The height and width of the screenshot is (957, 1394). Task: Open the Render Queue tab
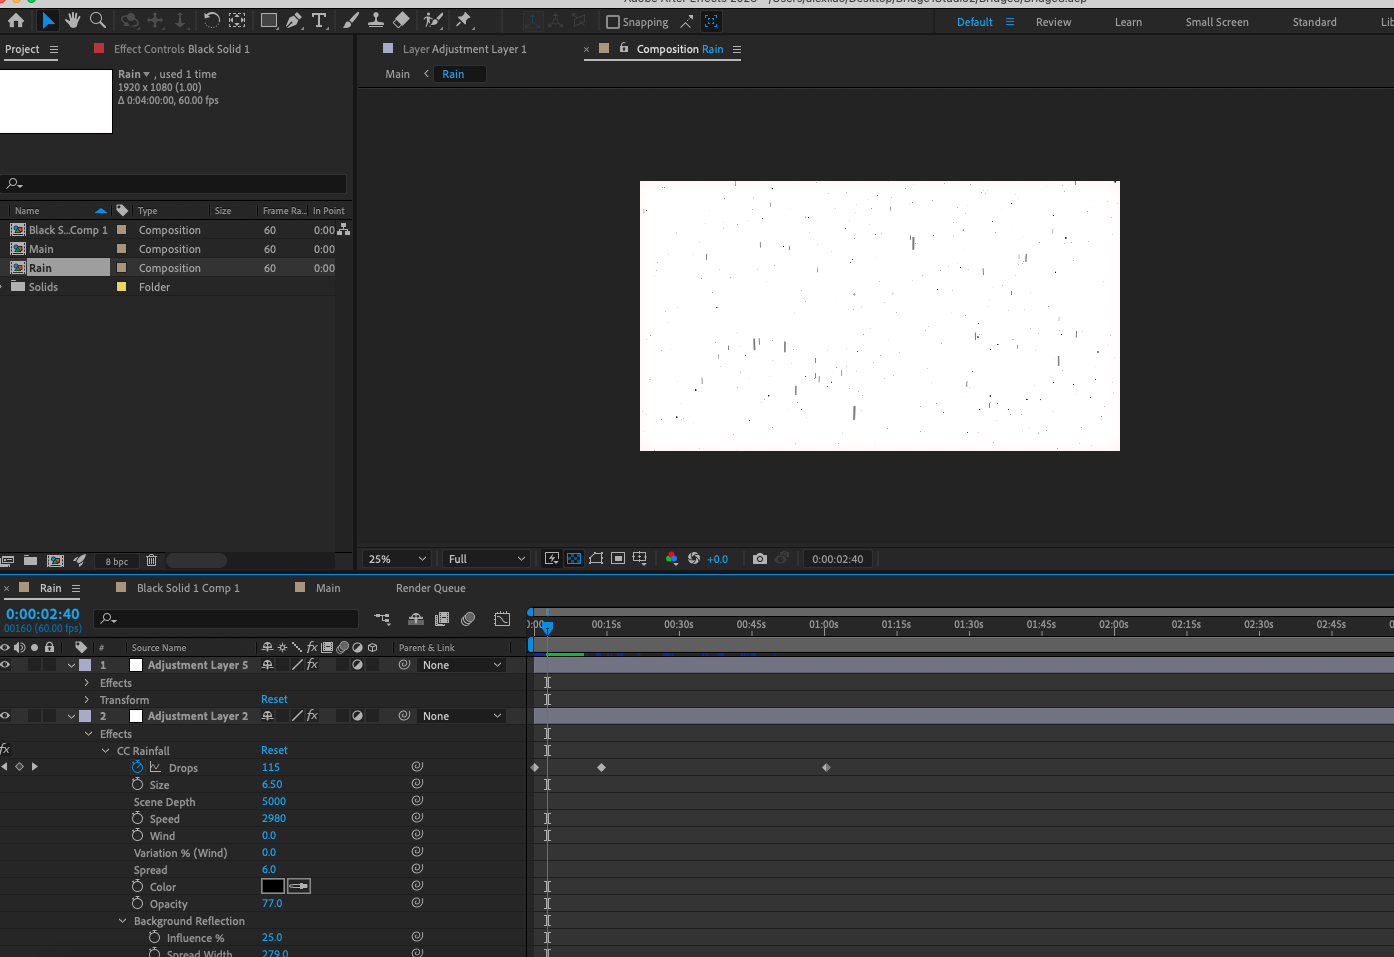pos(431,588)
